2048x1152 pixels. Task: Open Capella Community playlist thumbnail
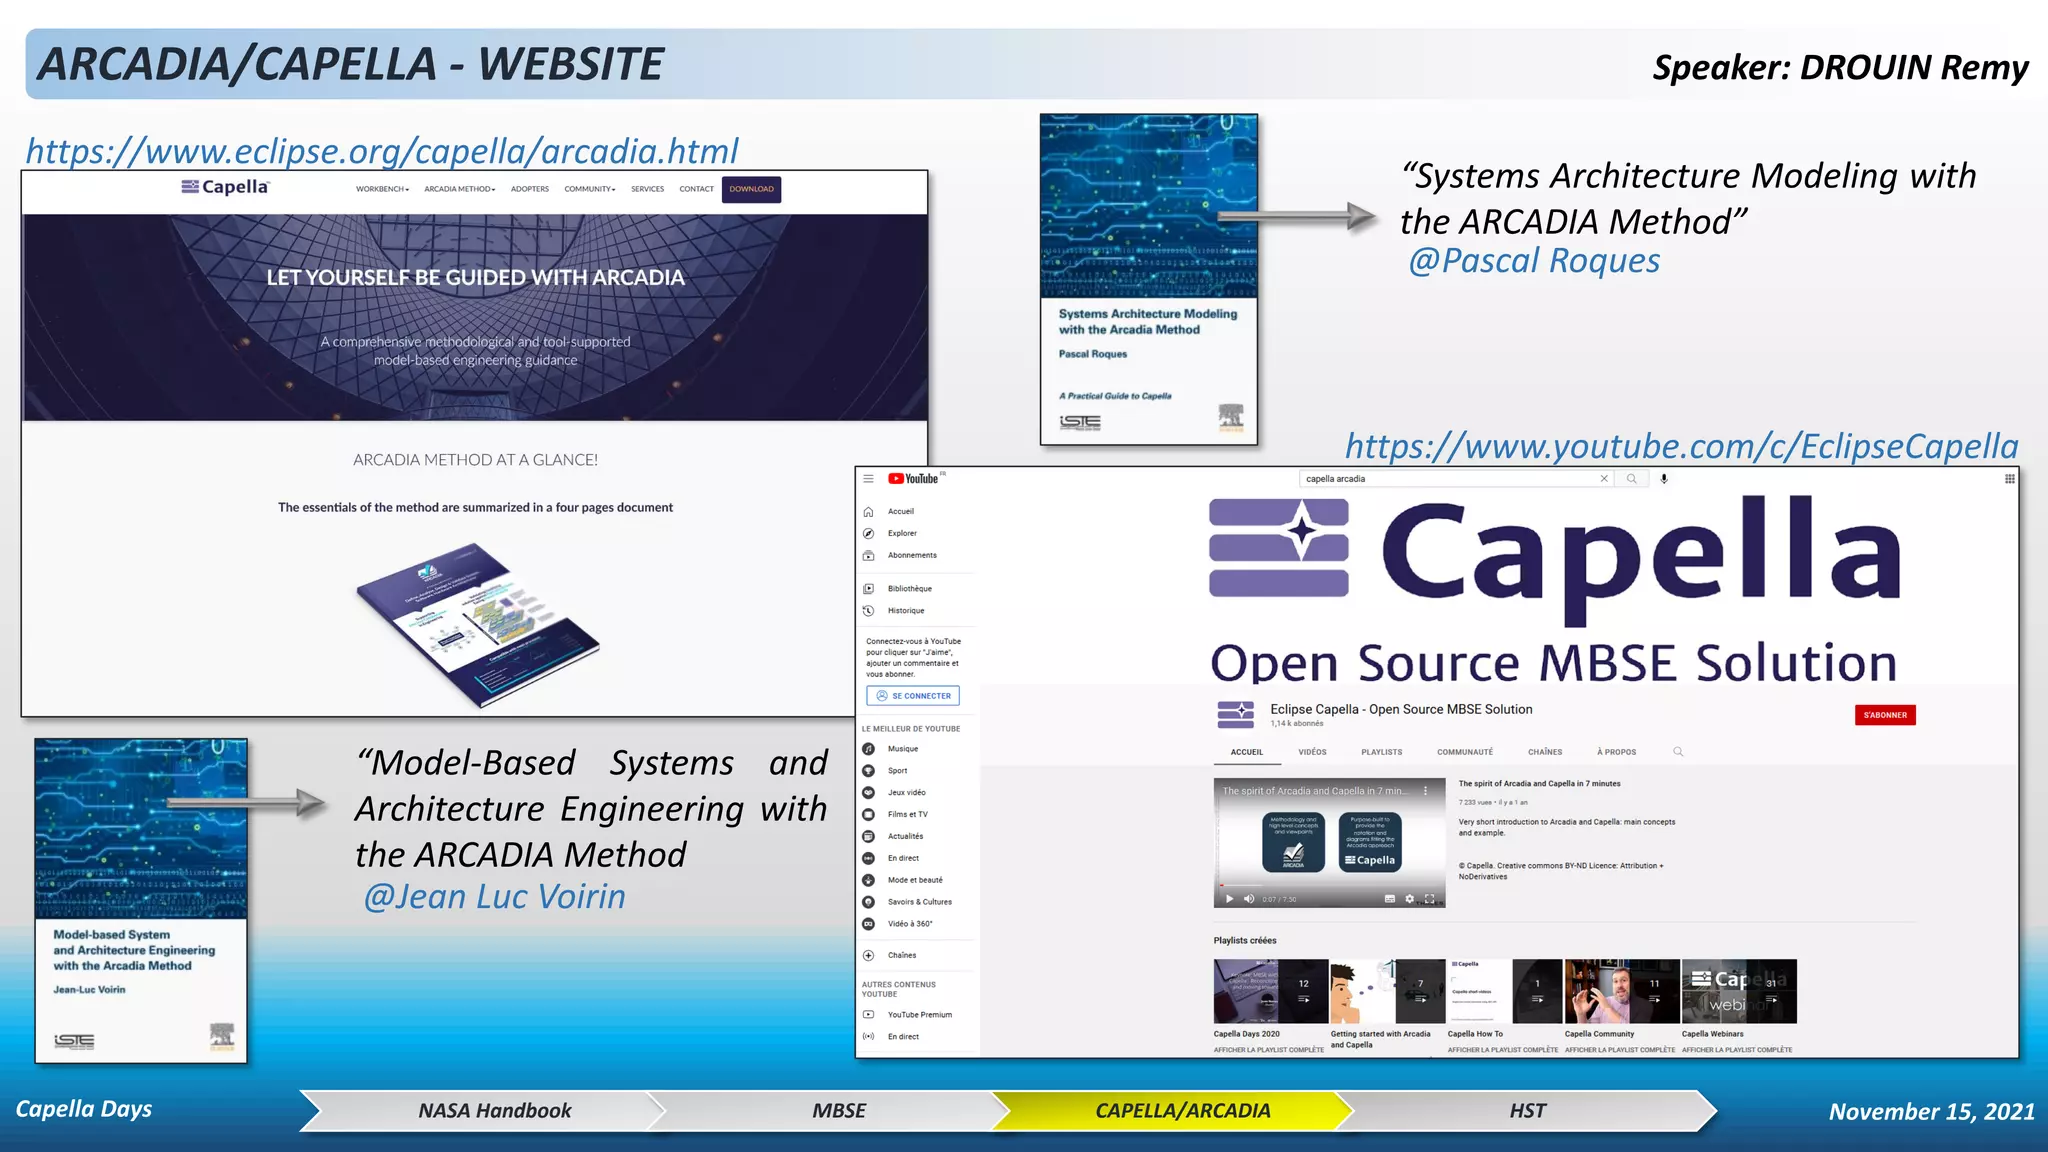click(1621, 991)
